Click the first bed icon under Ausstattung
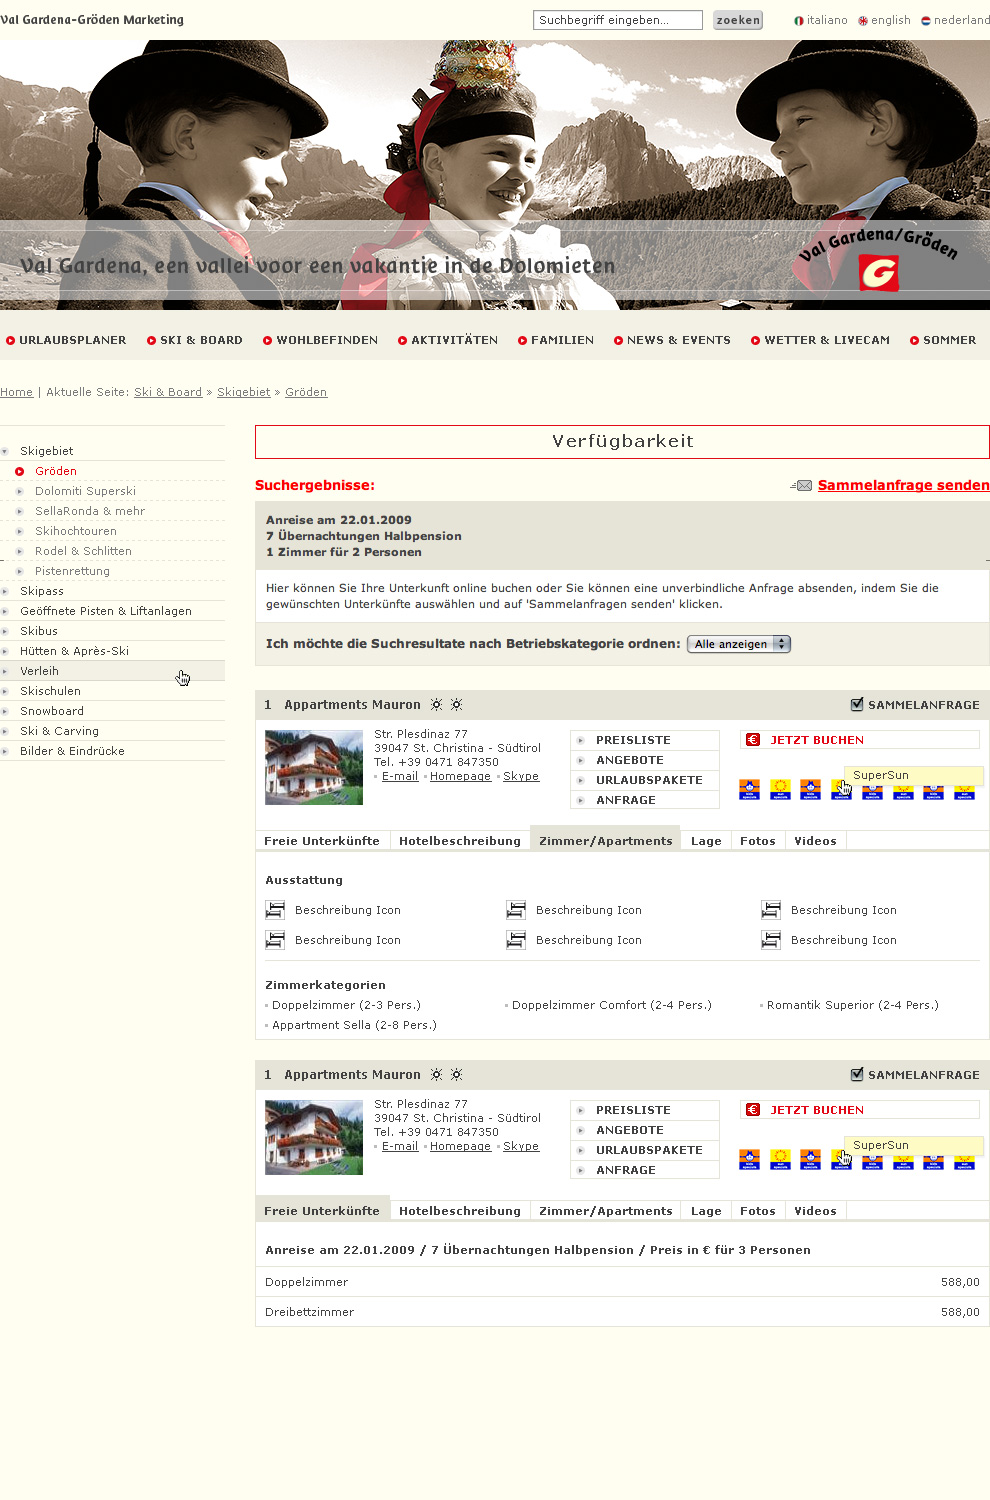This screenshot has height=1500, width=990. pos(275,910)
